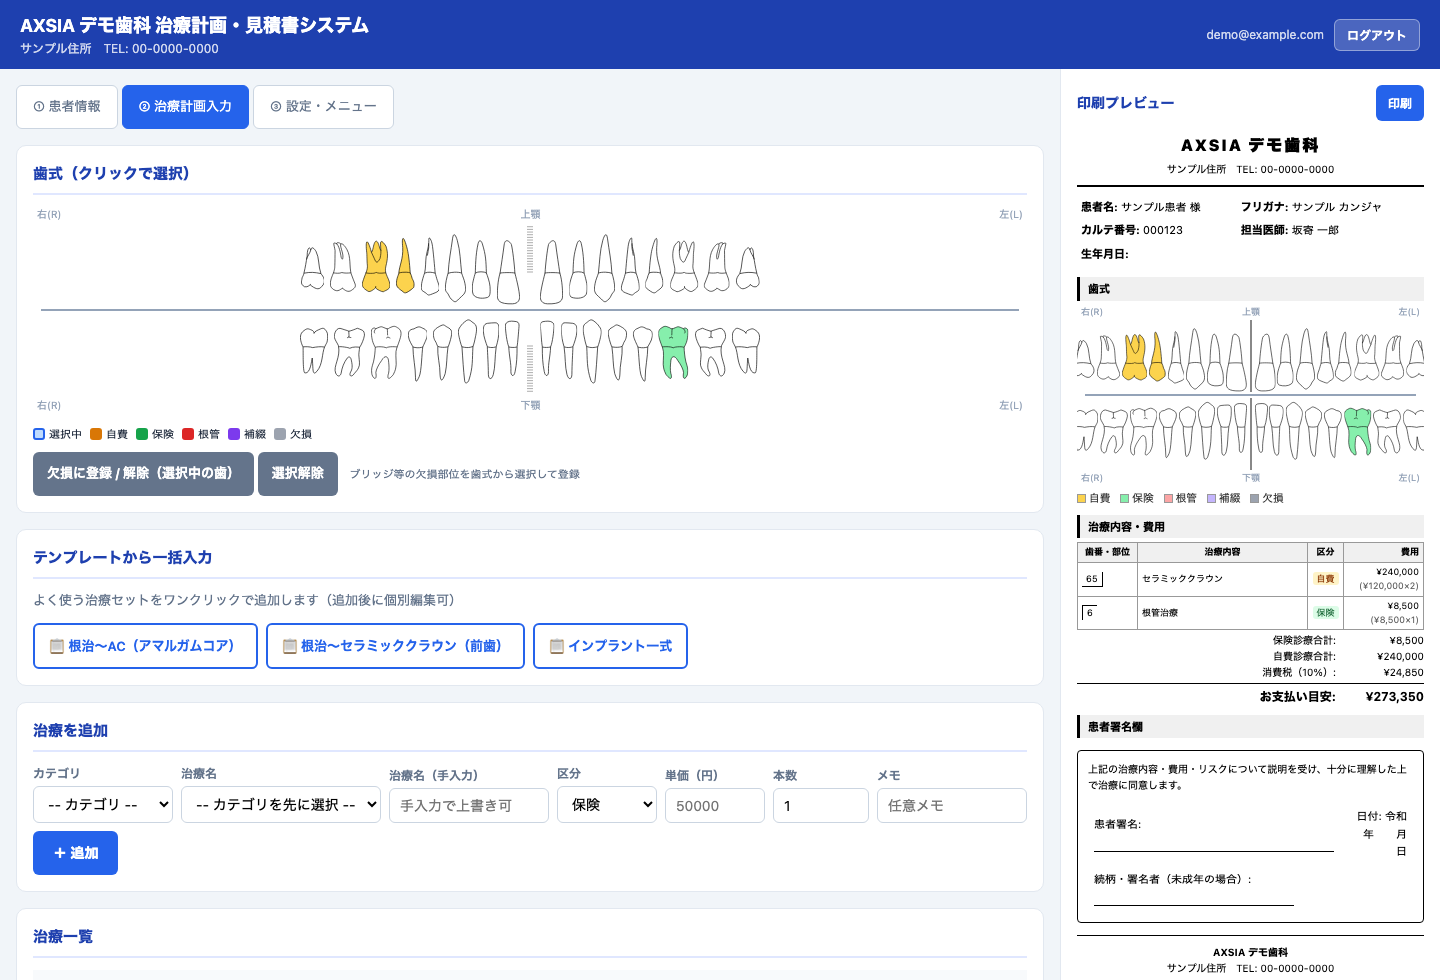Select the lower right(R) outermost wisdom tooth
This screenshot has width=1440, height=980.
tap(314, 351)
